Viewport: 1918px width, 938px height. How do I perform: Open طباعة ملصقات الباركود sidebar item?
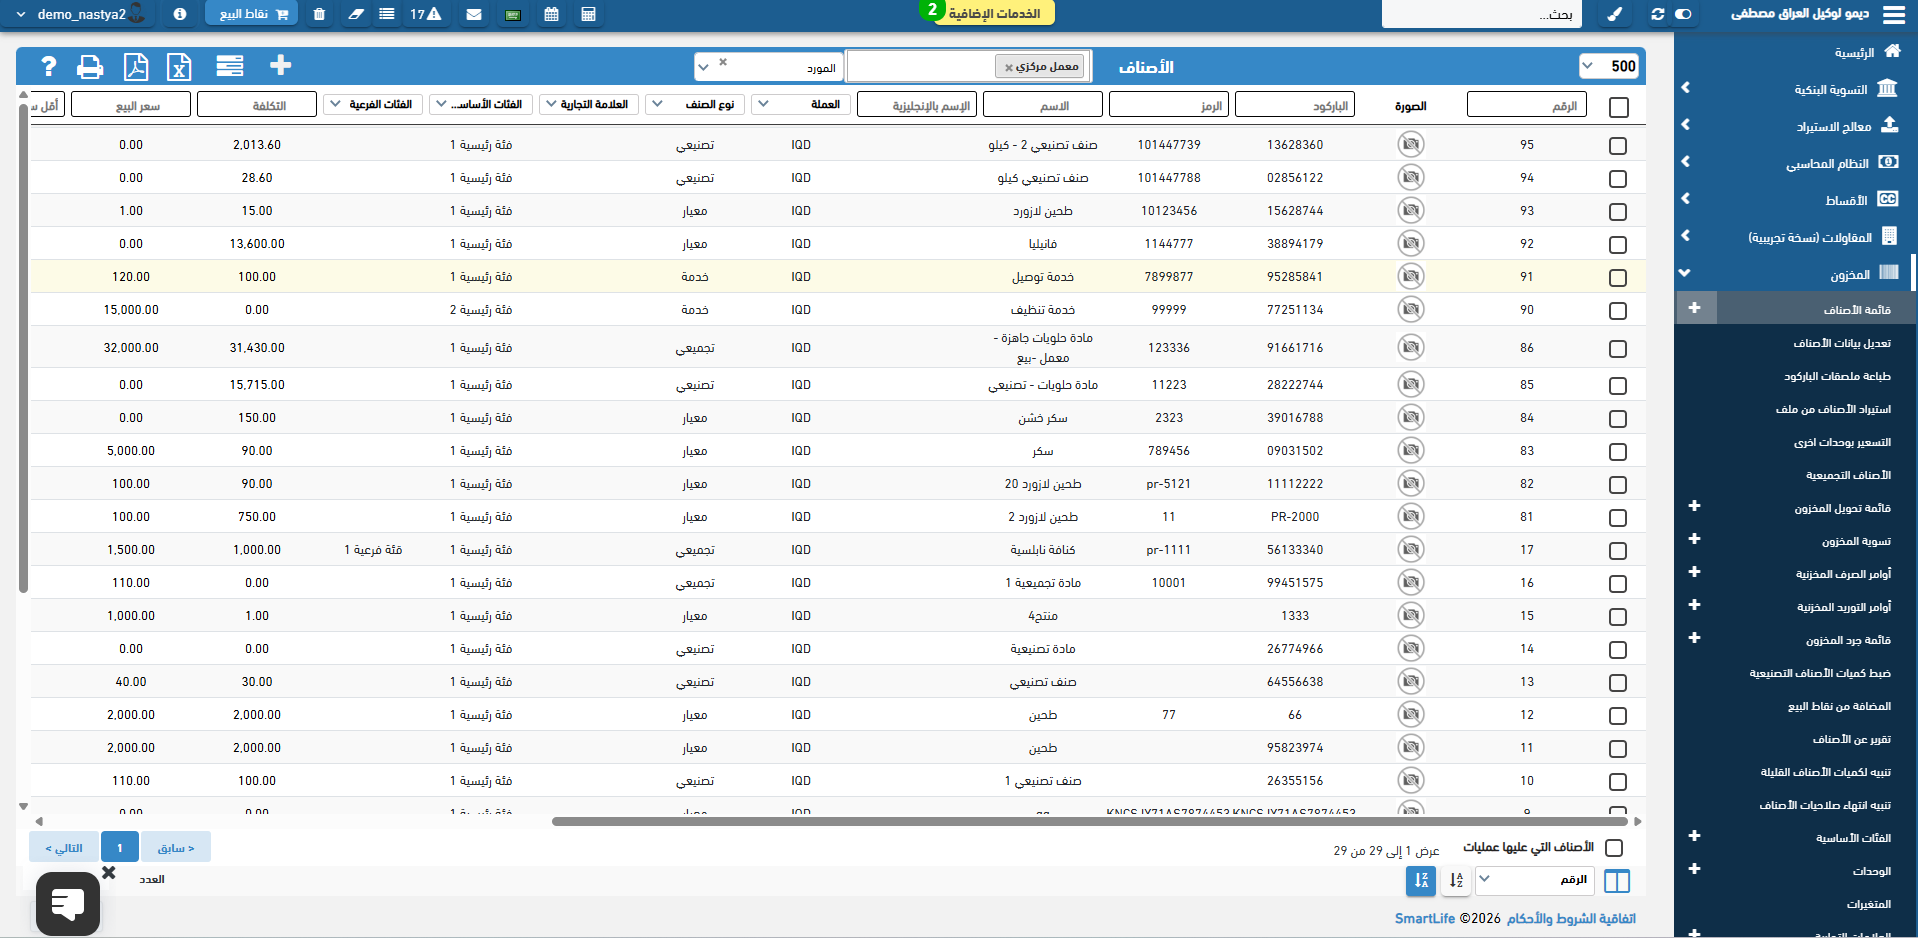tap(1837, 376)
